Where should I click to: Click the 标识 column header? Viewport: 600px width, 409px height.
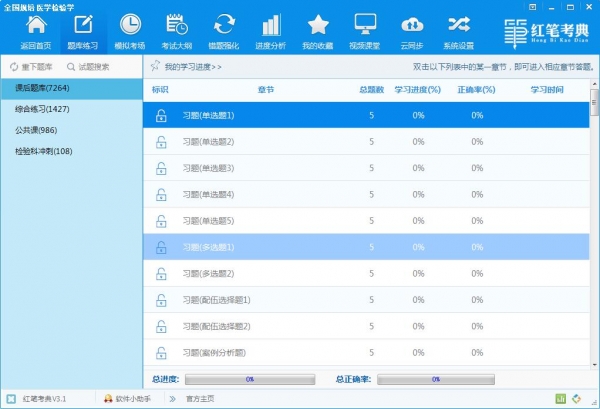160,90
